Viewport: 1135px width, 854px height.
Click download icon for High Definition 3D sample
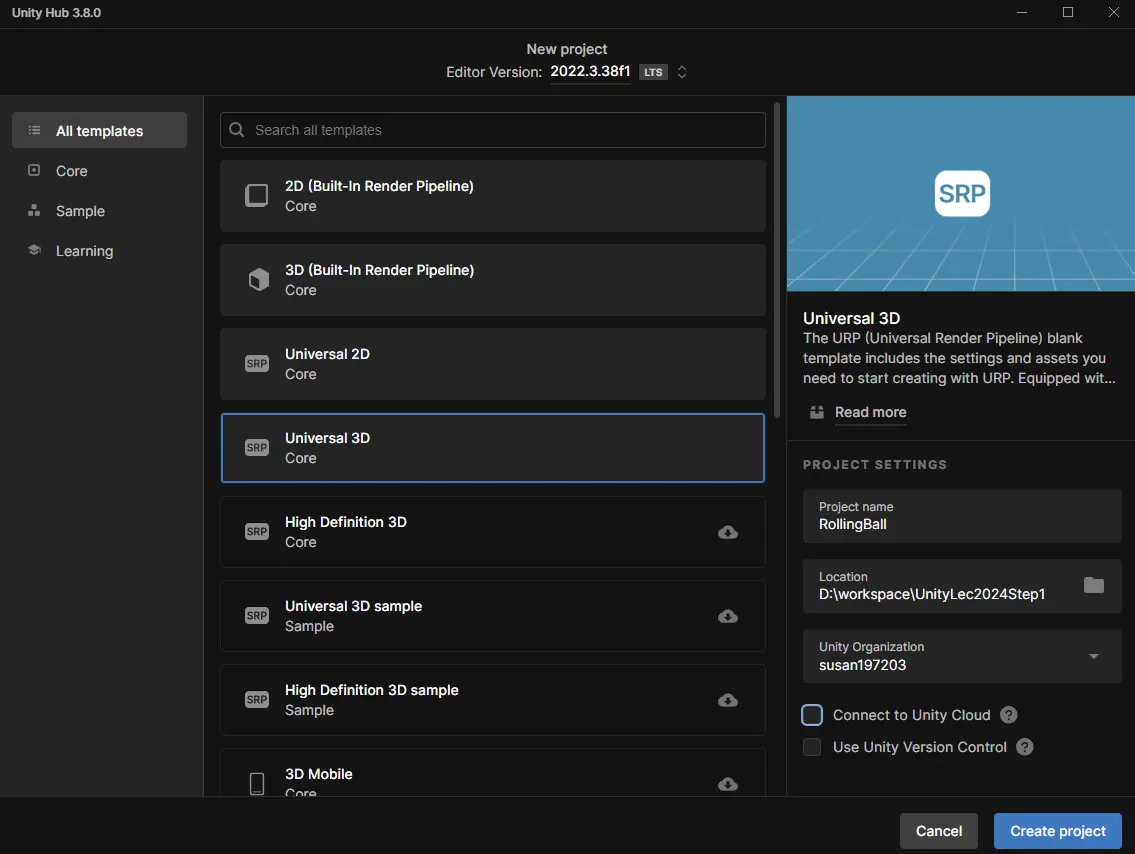coord(728,700)
